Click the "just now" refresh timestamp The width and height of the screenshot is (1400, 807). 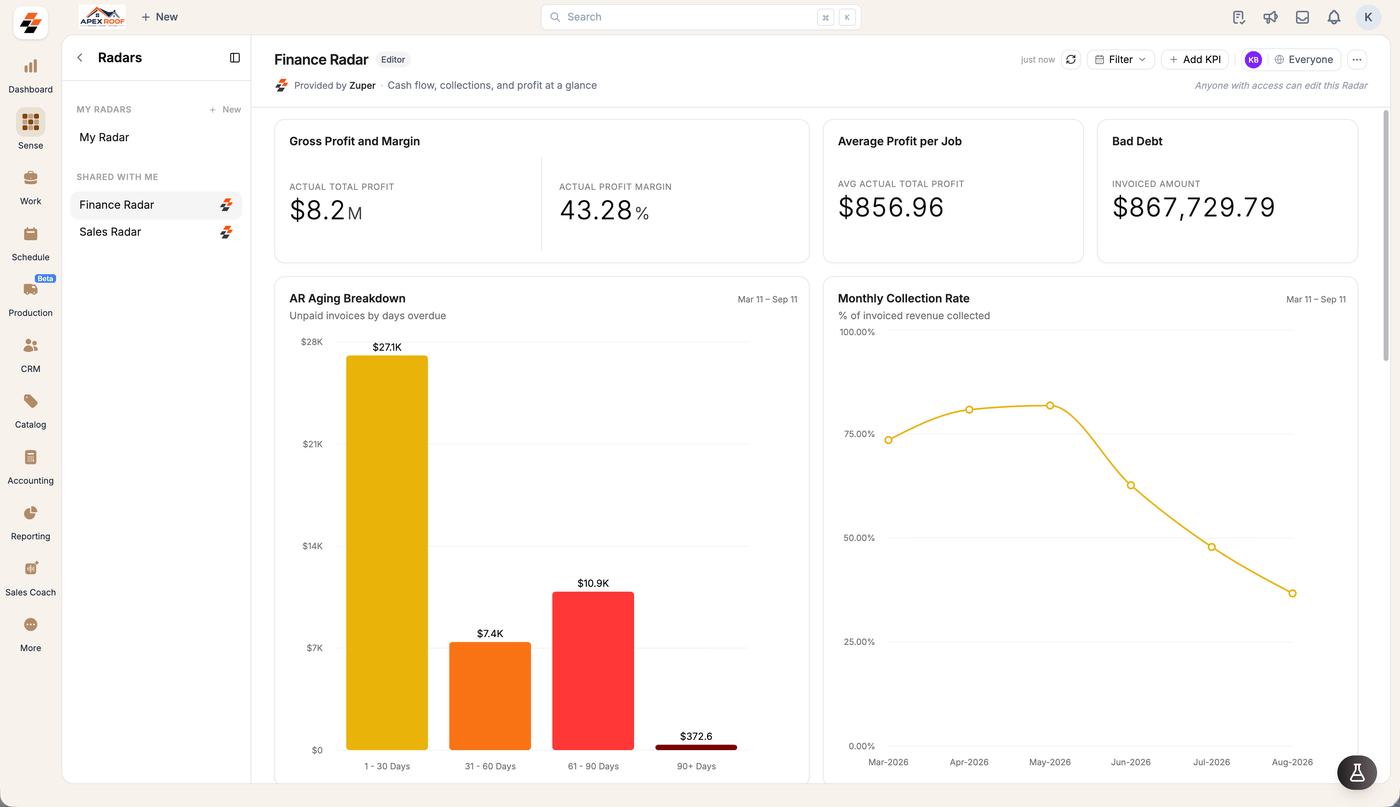click(1038, 60)
